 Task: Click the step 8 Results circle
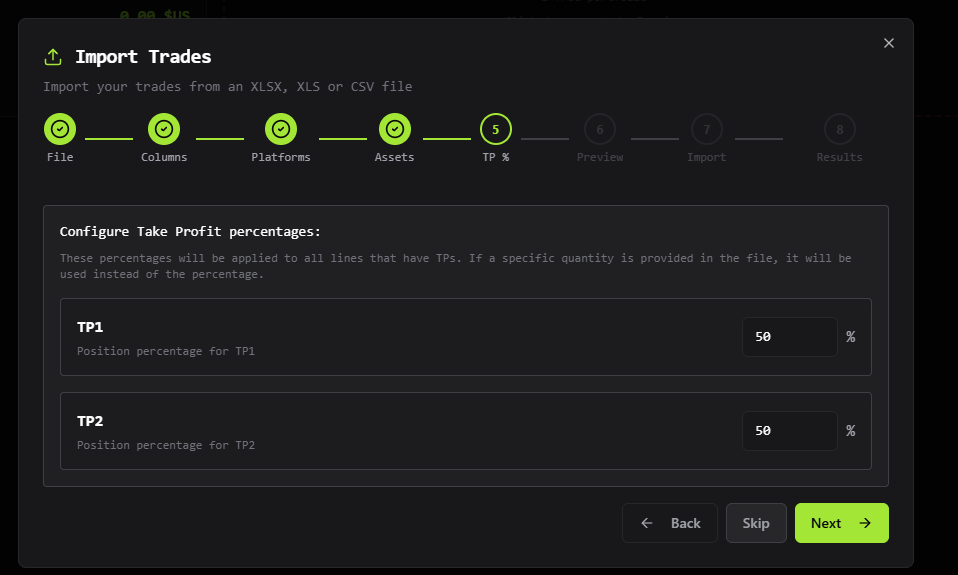[840, 129]
